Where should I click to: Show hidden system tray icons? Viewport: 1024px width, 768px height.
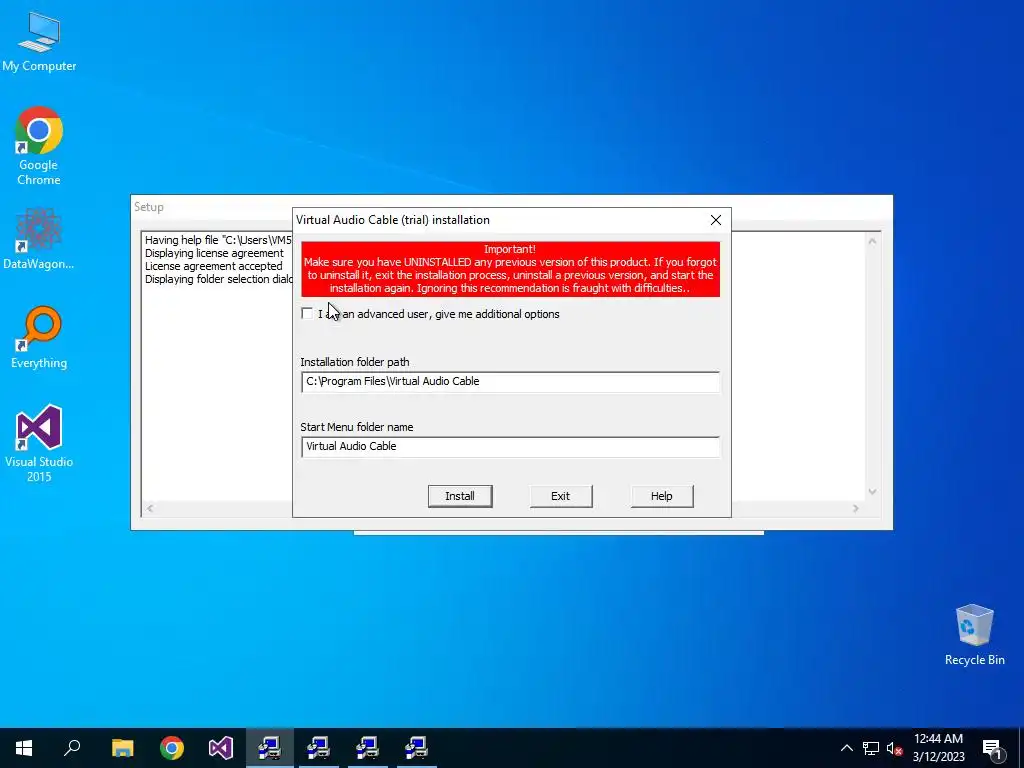coord(846,748)
